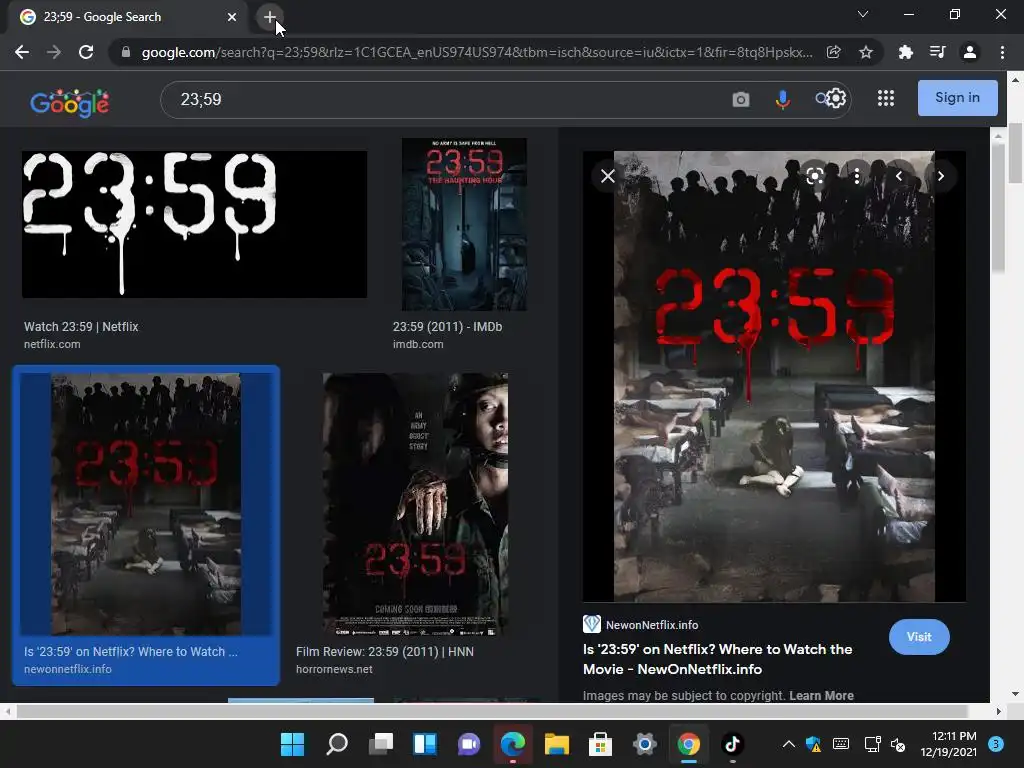Image resolution: width=1024 pixels, height=768 pixels.
Task: Share this page from address bar
Action: [x=833, y=52]
